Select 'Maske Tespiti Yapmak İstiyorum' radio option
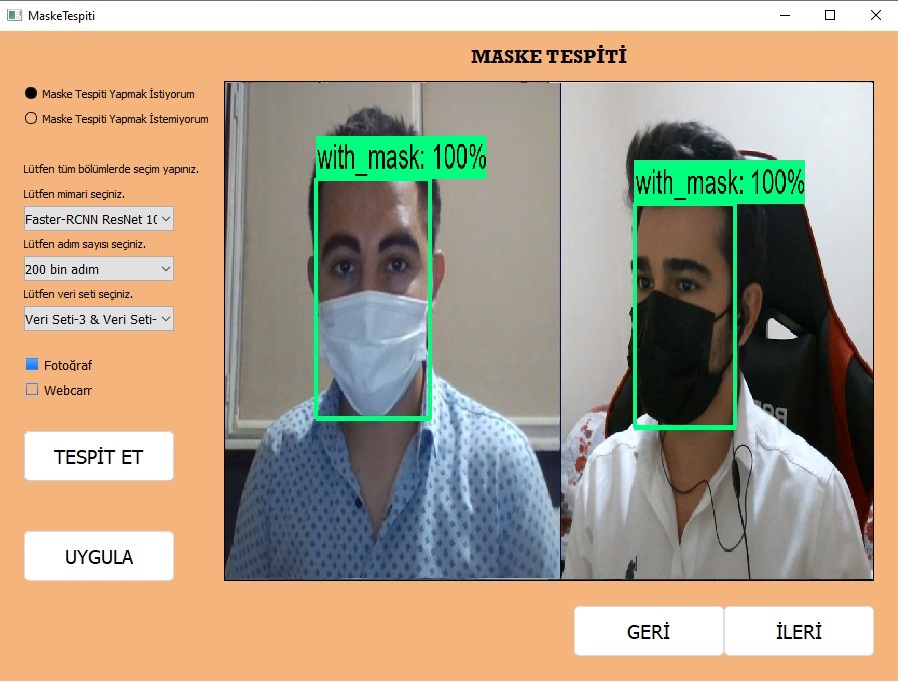Image resolution: width=900 pixels, height=682 pixels. pyautogui.click(x=31, y=94)
